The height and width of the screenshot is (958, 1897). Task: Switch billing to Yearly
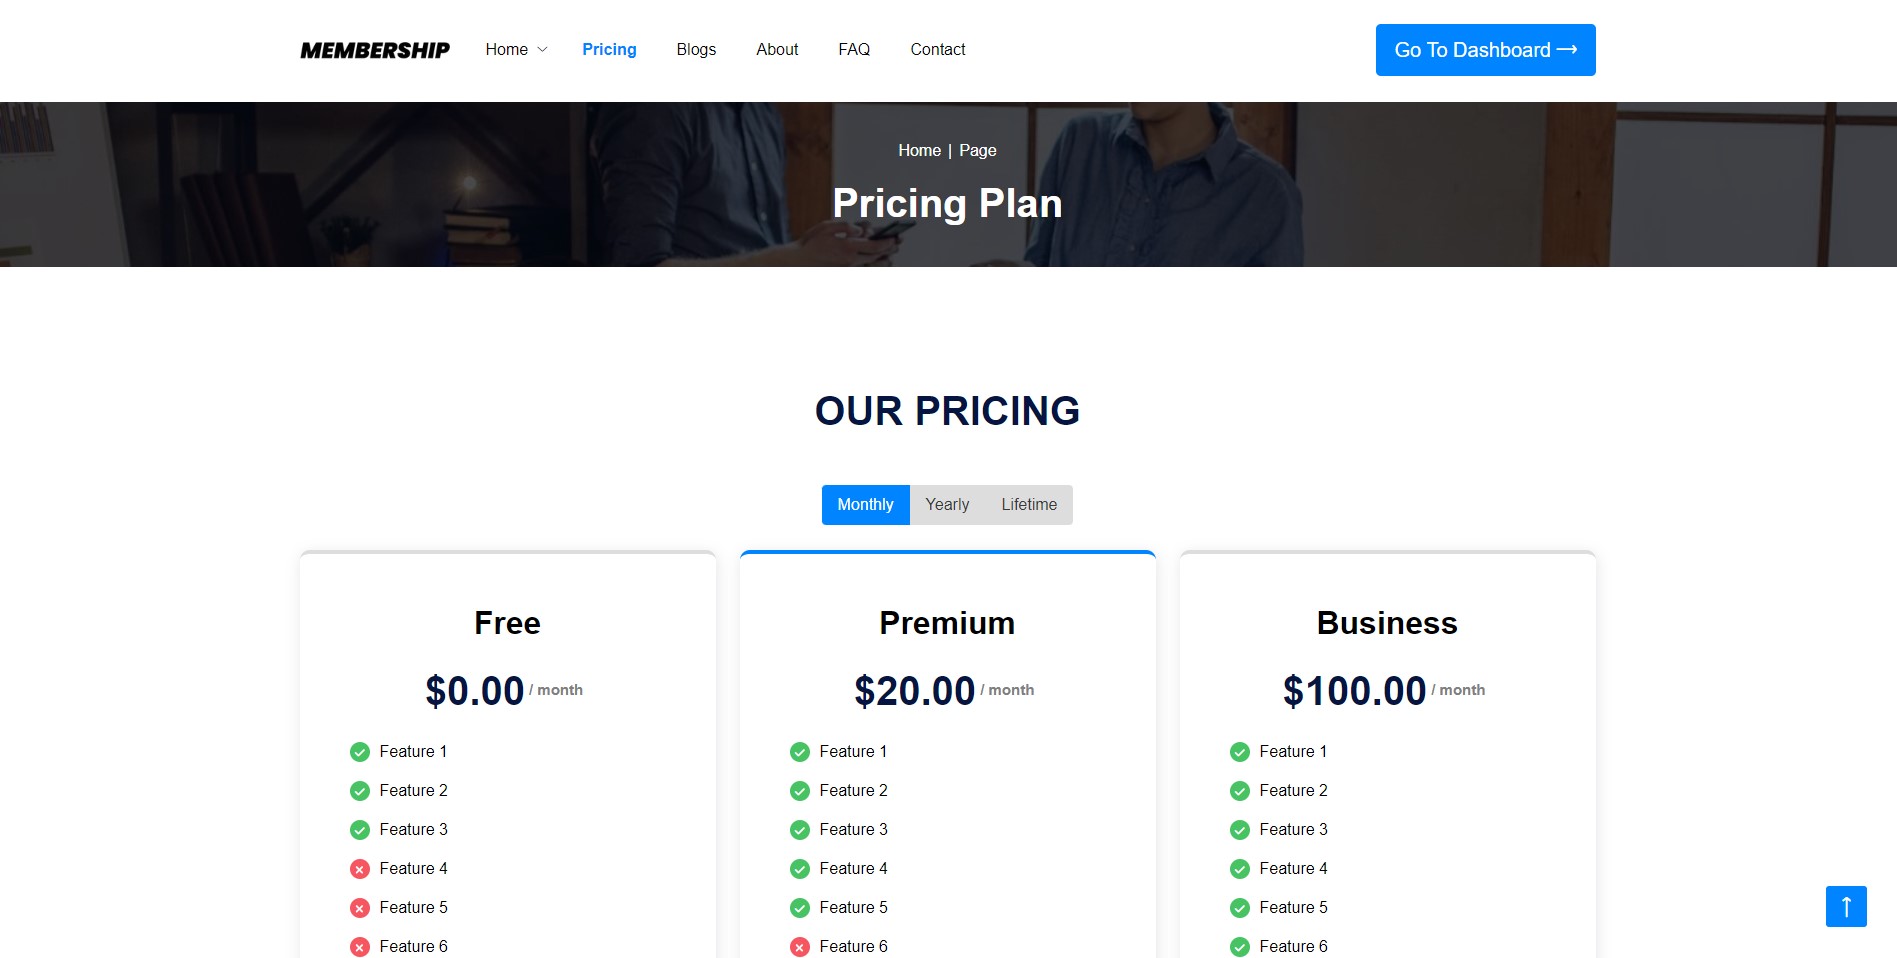coord(946,504)
